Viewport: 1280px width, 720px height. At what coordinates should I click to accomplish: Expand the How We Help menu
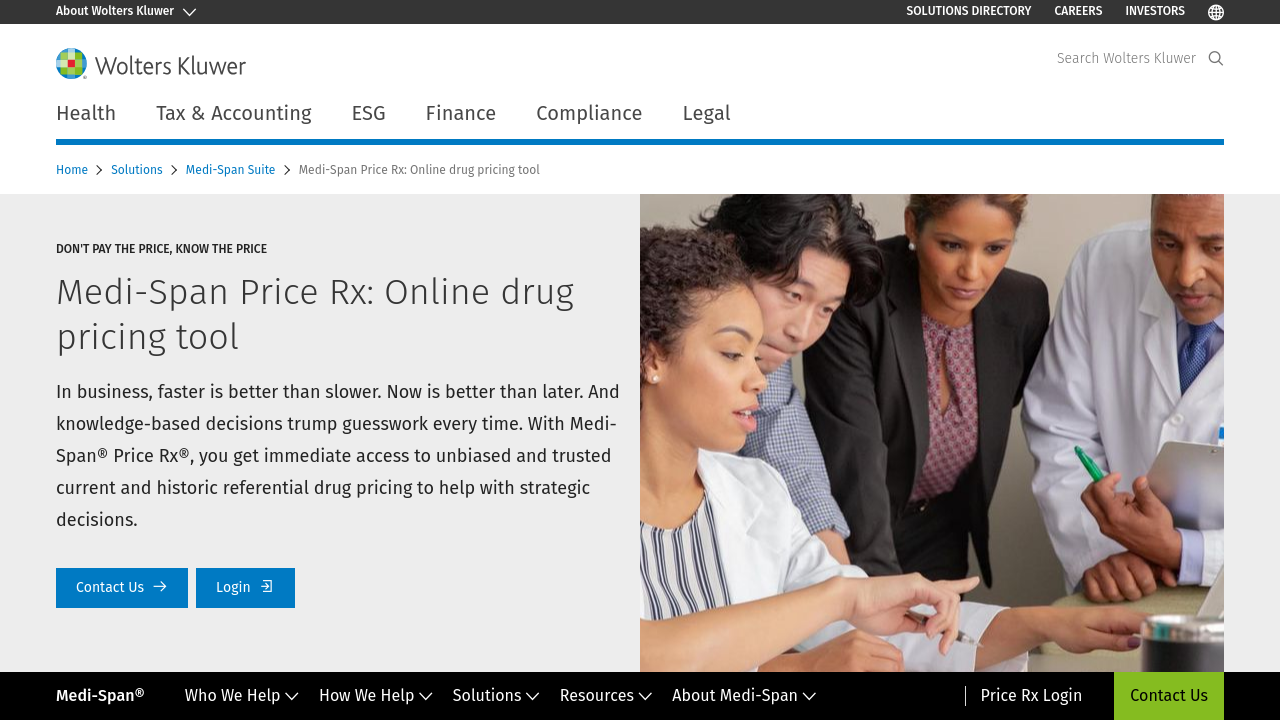pyautogui.click(x=375, y=696)
